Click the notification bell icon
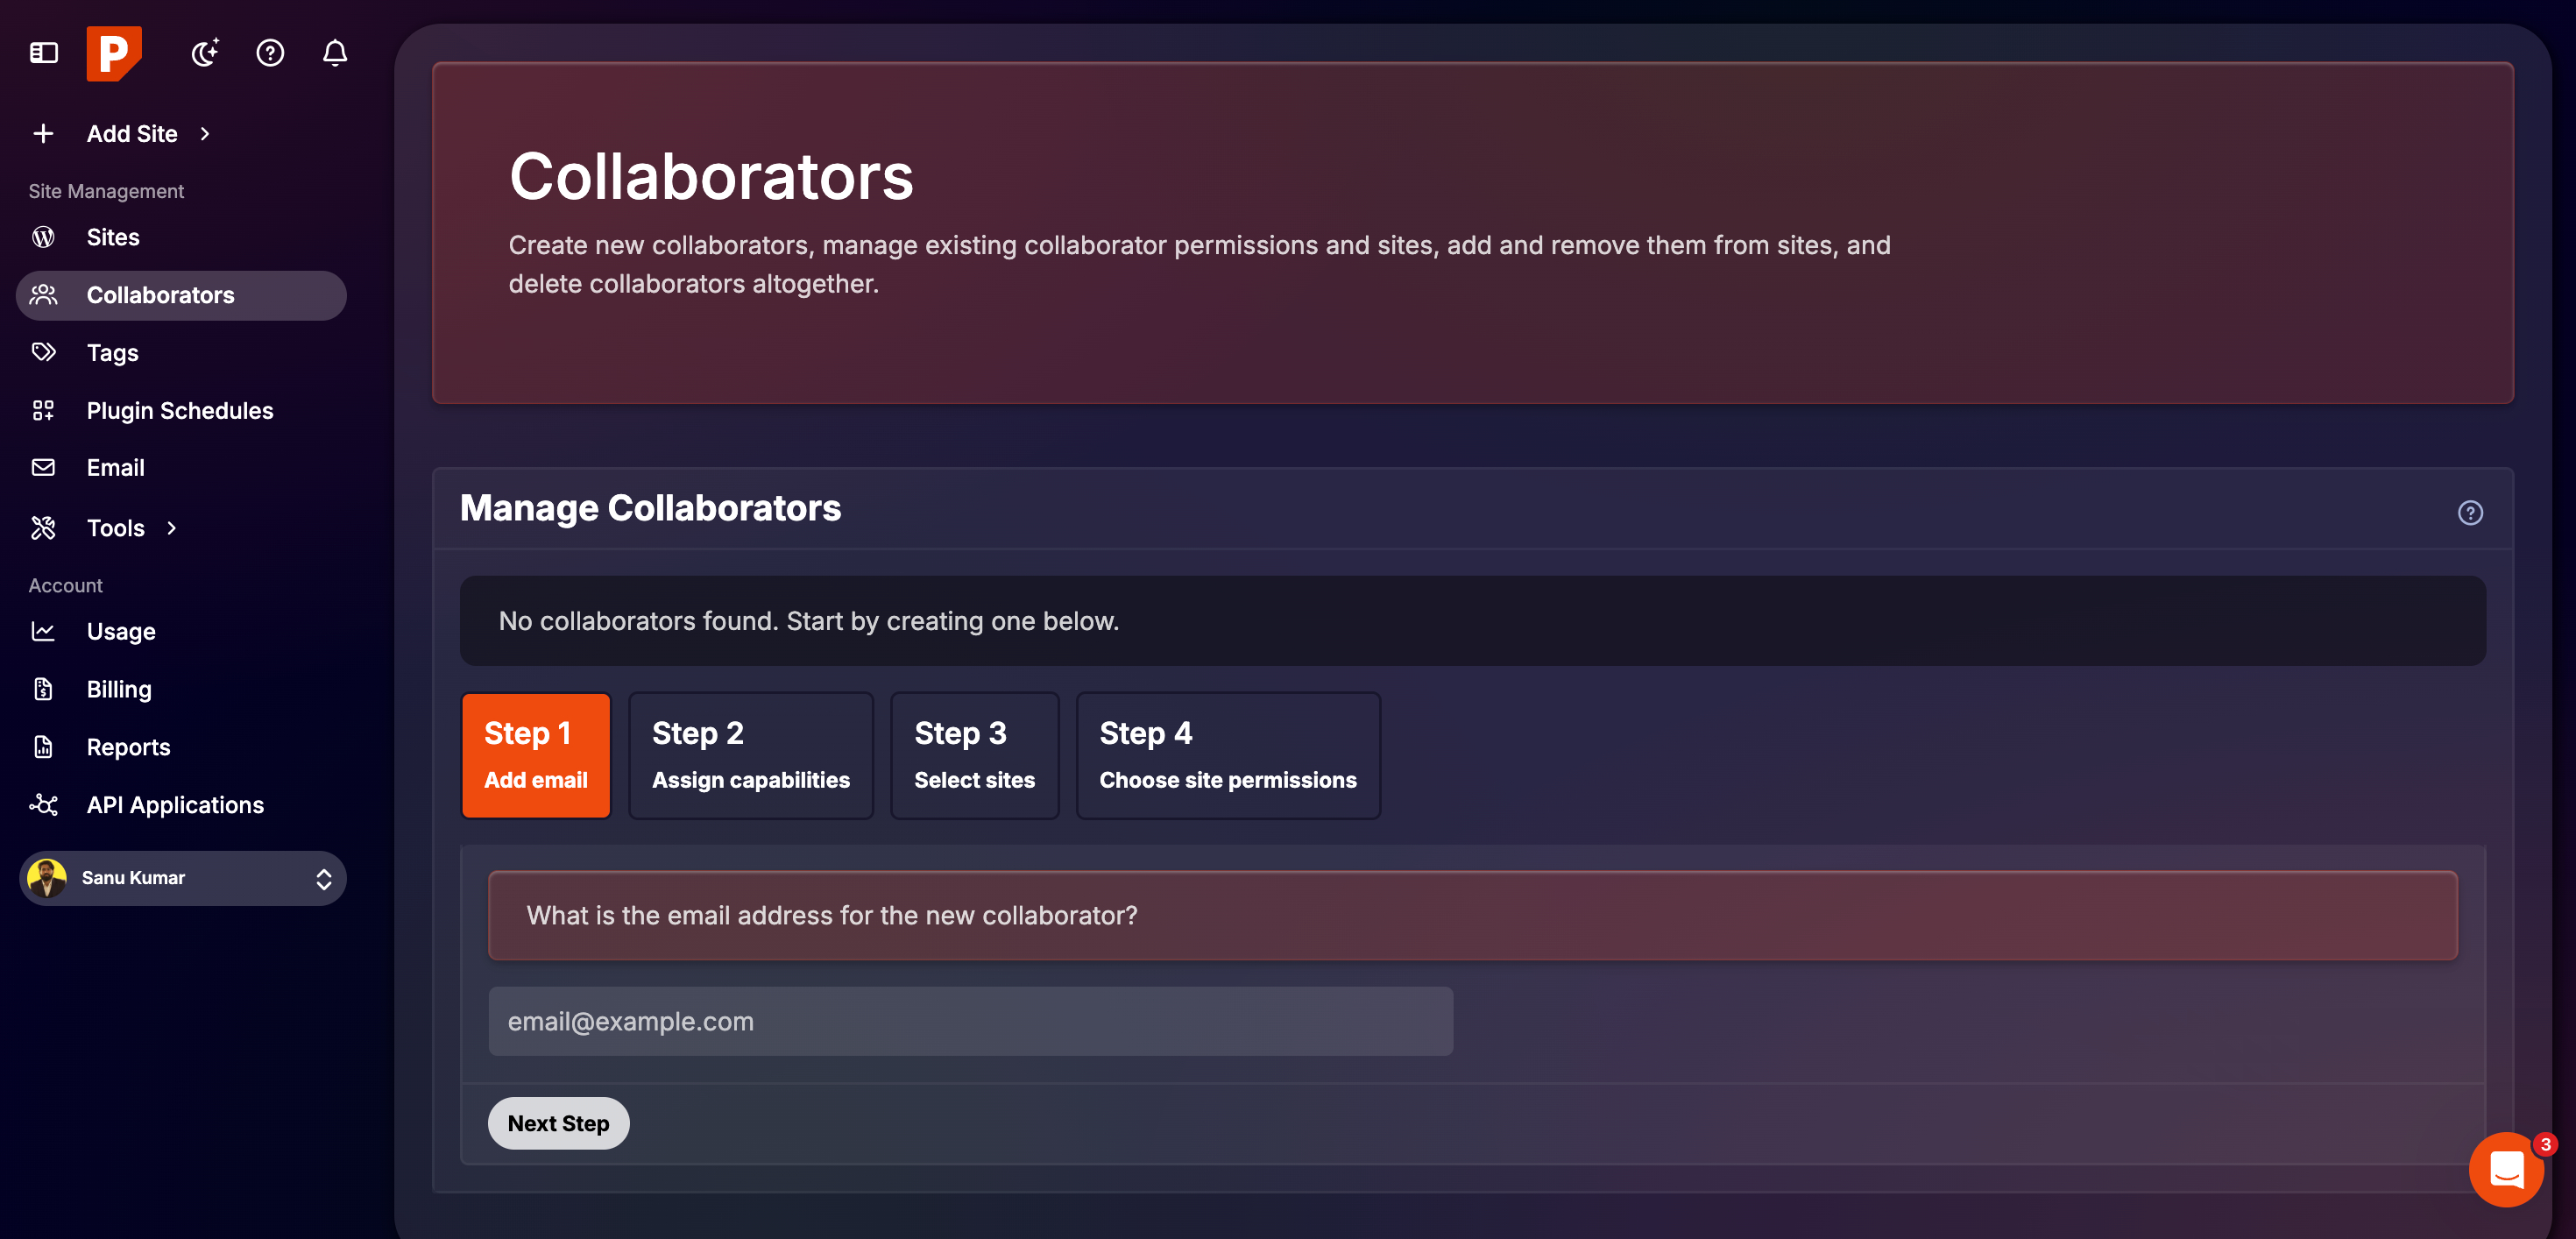Screen dimensions: 2576x1239 click(x=335, y=53)
